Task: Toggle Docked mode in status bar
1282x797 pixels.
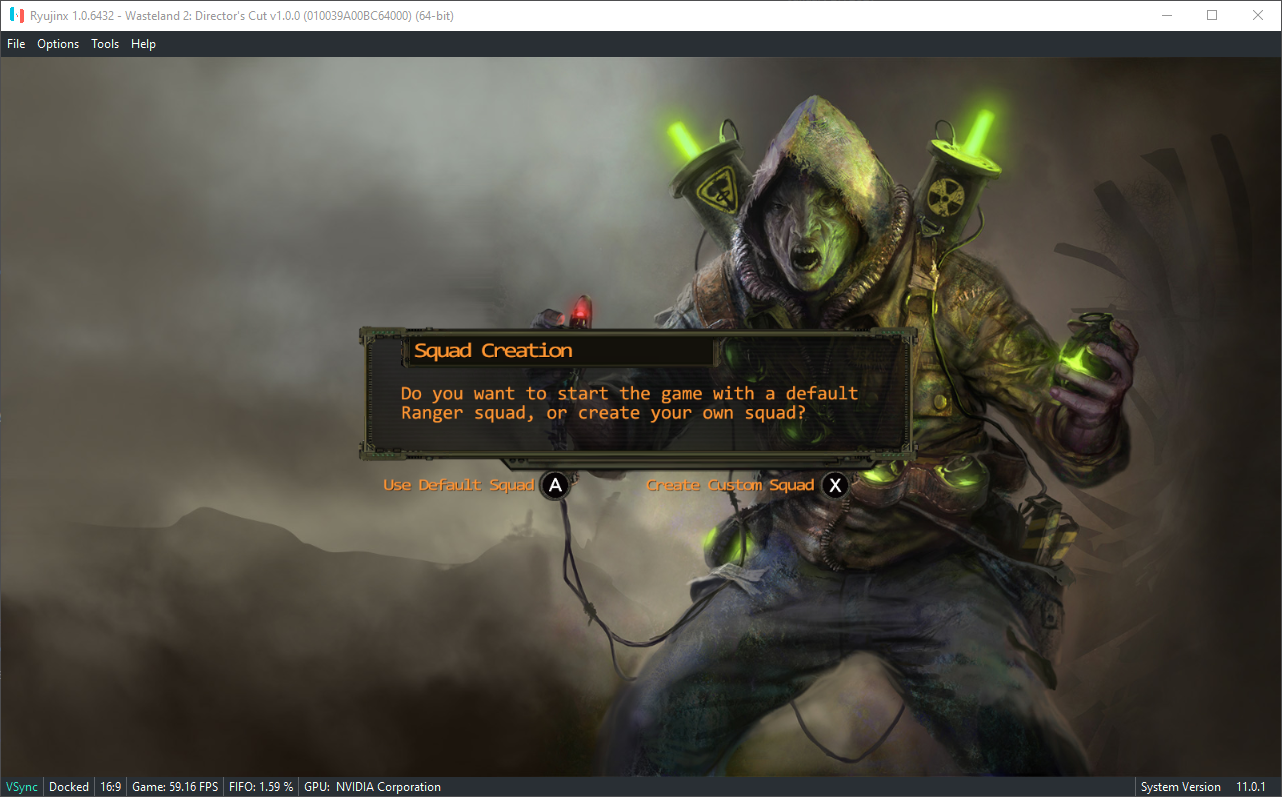Action: 69,787
